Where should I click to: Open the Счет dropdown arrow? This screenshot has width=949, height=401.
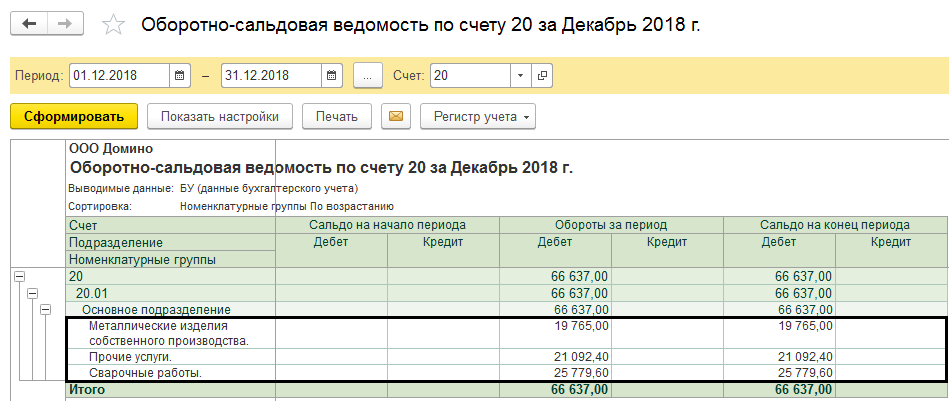(x=520, y=75)
